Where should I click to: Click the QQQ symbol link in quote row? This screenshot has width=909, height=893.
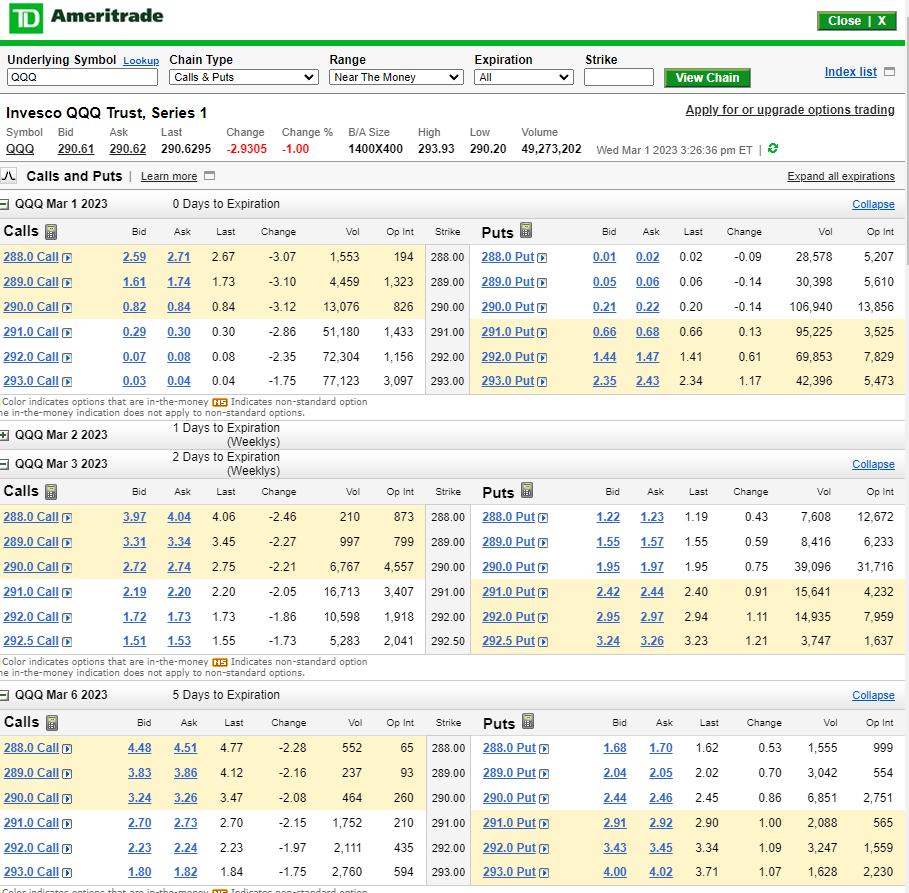pos(20,149)
